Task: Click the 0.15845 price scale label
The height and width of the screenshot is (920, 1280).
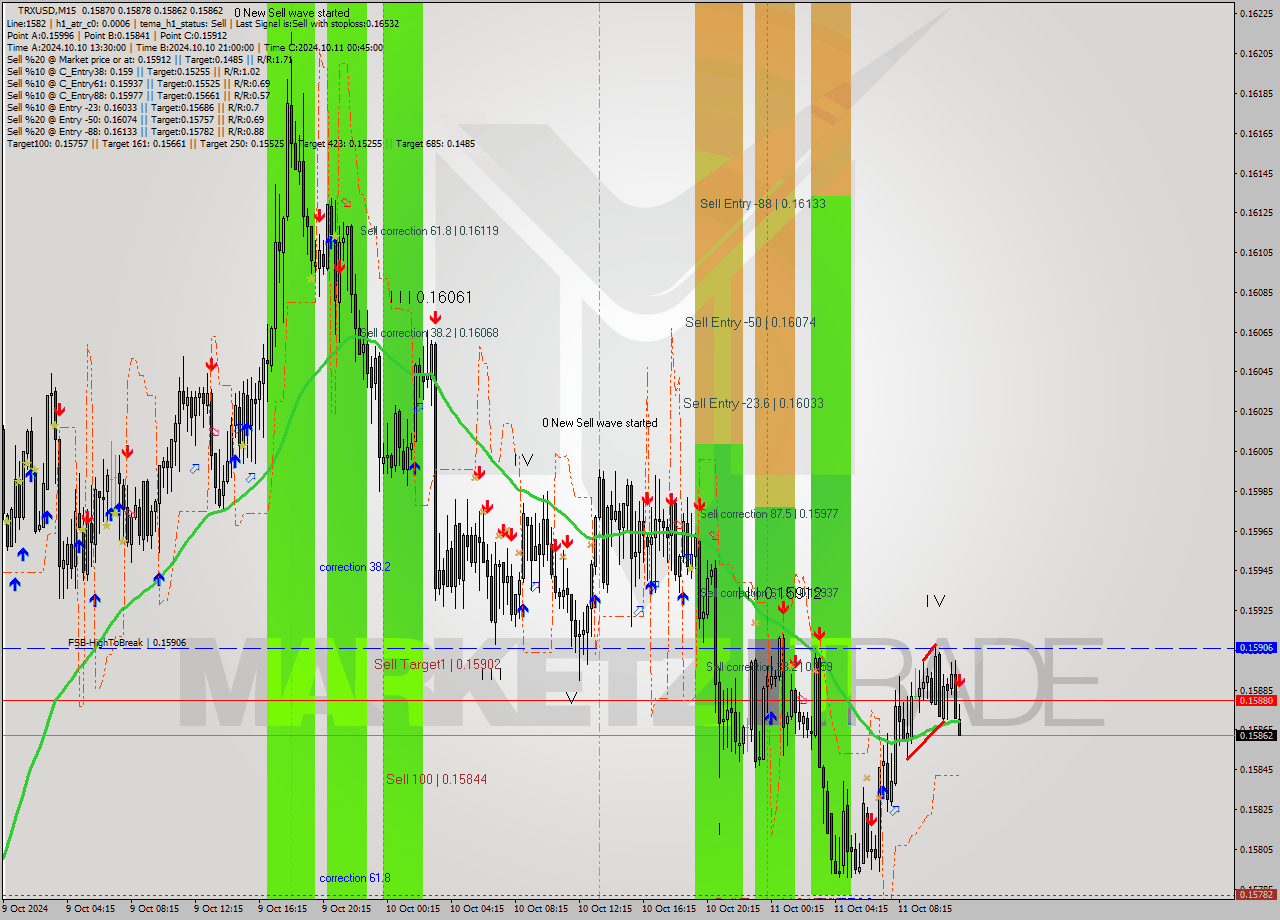Action: point(1257,769)
